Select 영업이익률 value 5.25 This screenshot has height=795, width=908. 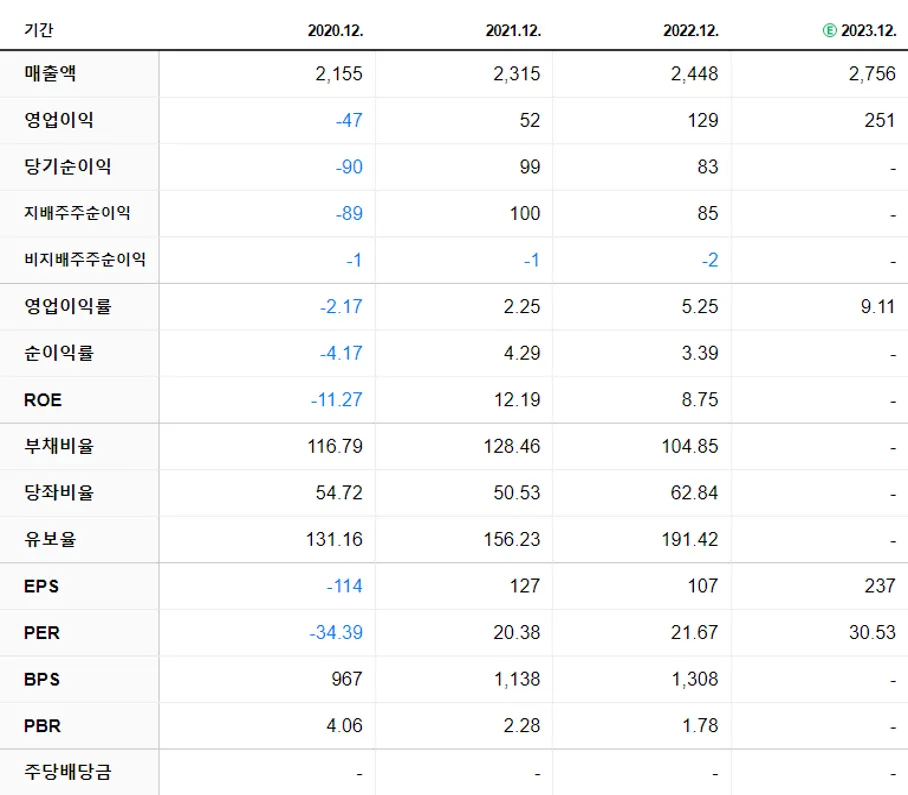click(700, 306)
